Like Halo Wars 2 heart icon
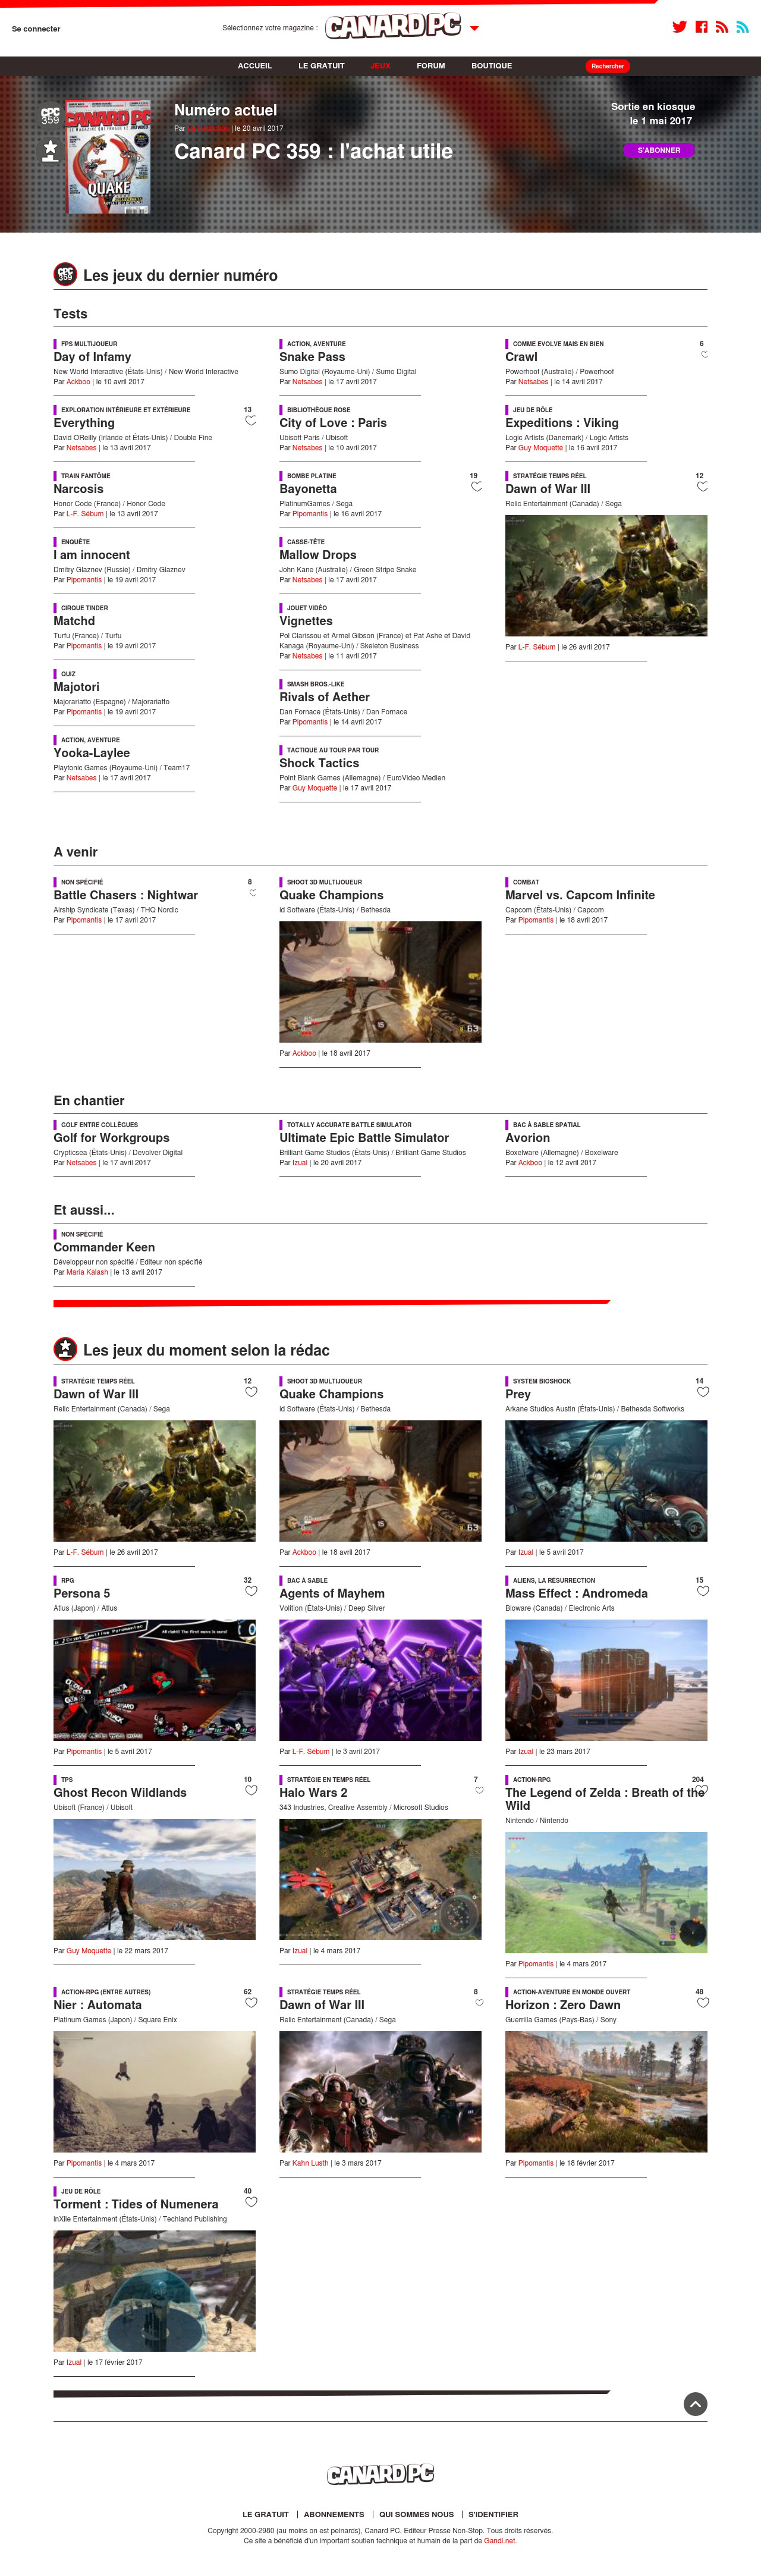The height and width of the screenshot is (2576, 761). coord(479,1790)
